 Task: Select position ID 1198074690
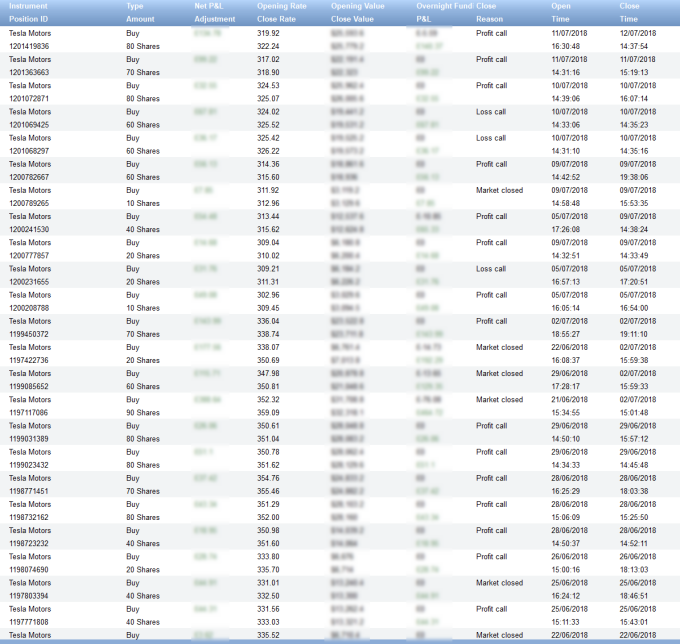[x=29, y=569]
